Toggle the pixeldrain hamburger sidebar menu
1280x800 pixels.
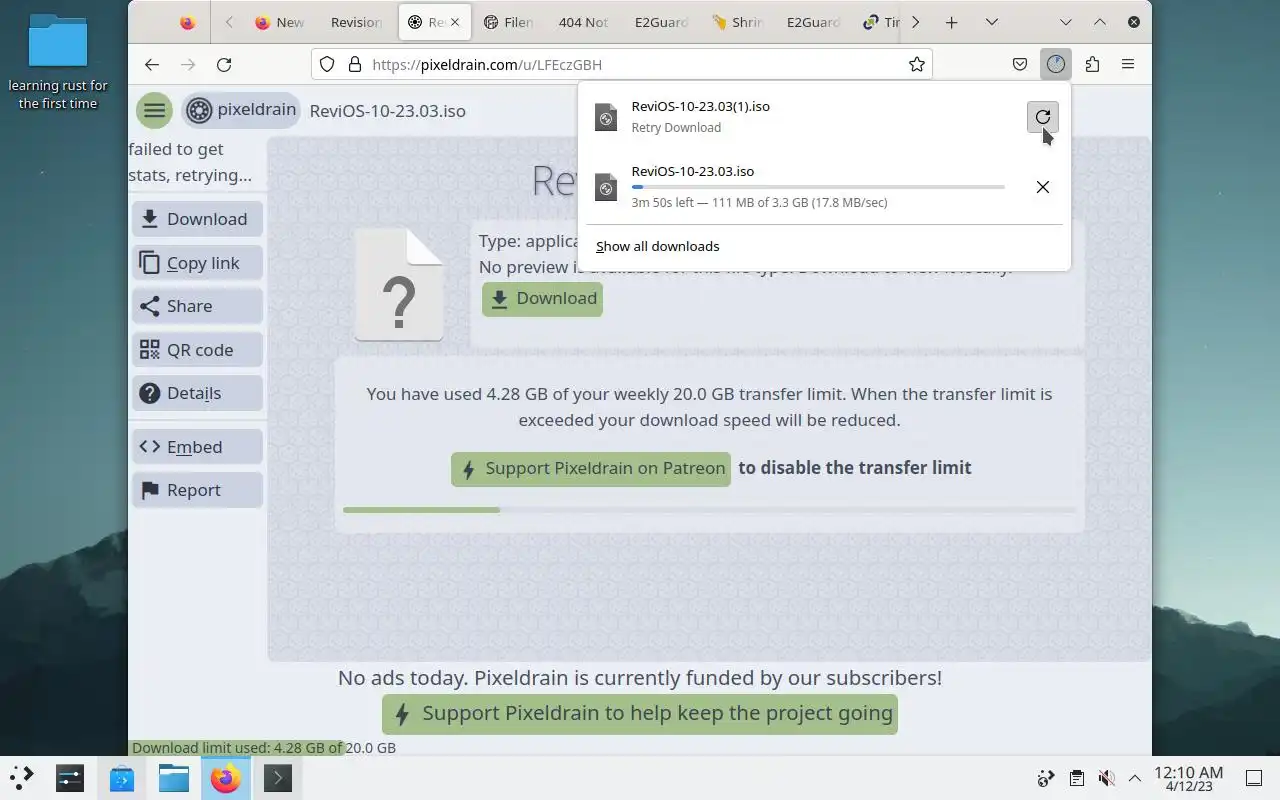point(154,110)
